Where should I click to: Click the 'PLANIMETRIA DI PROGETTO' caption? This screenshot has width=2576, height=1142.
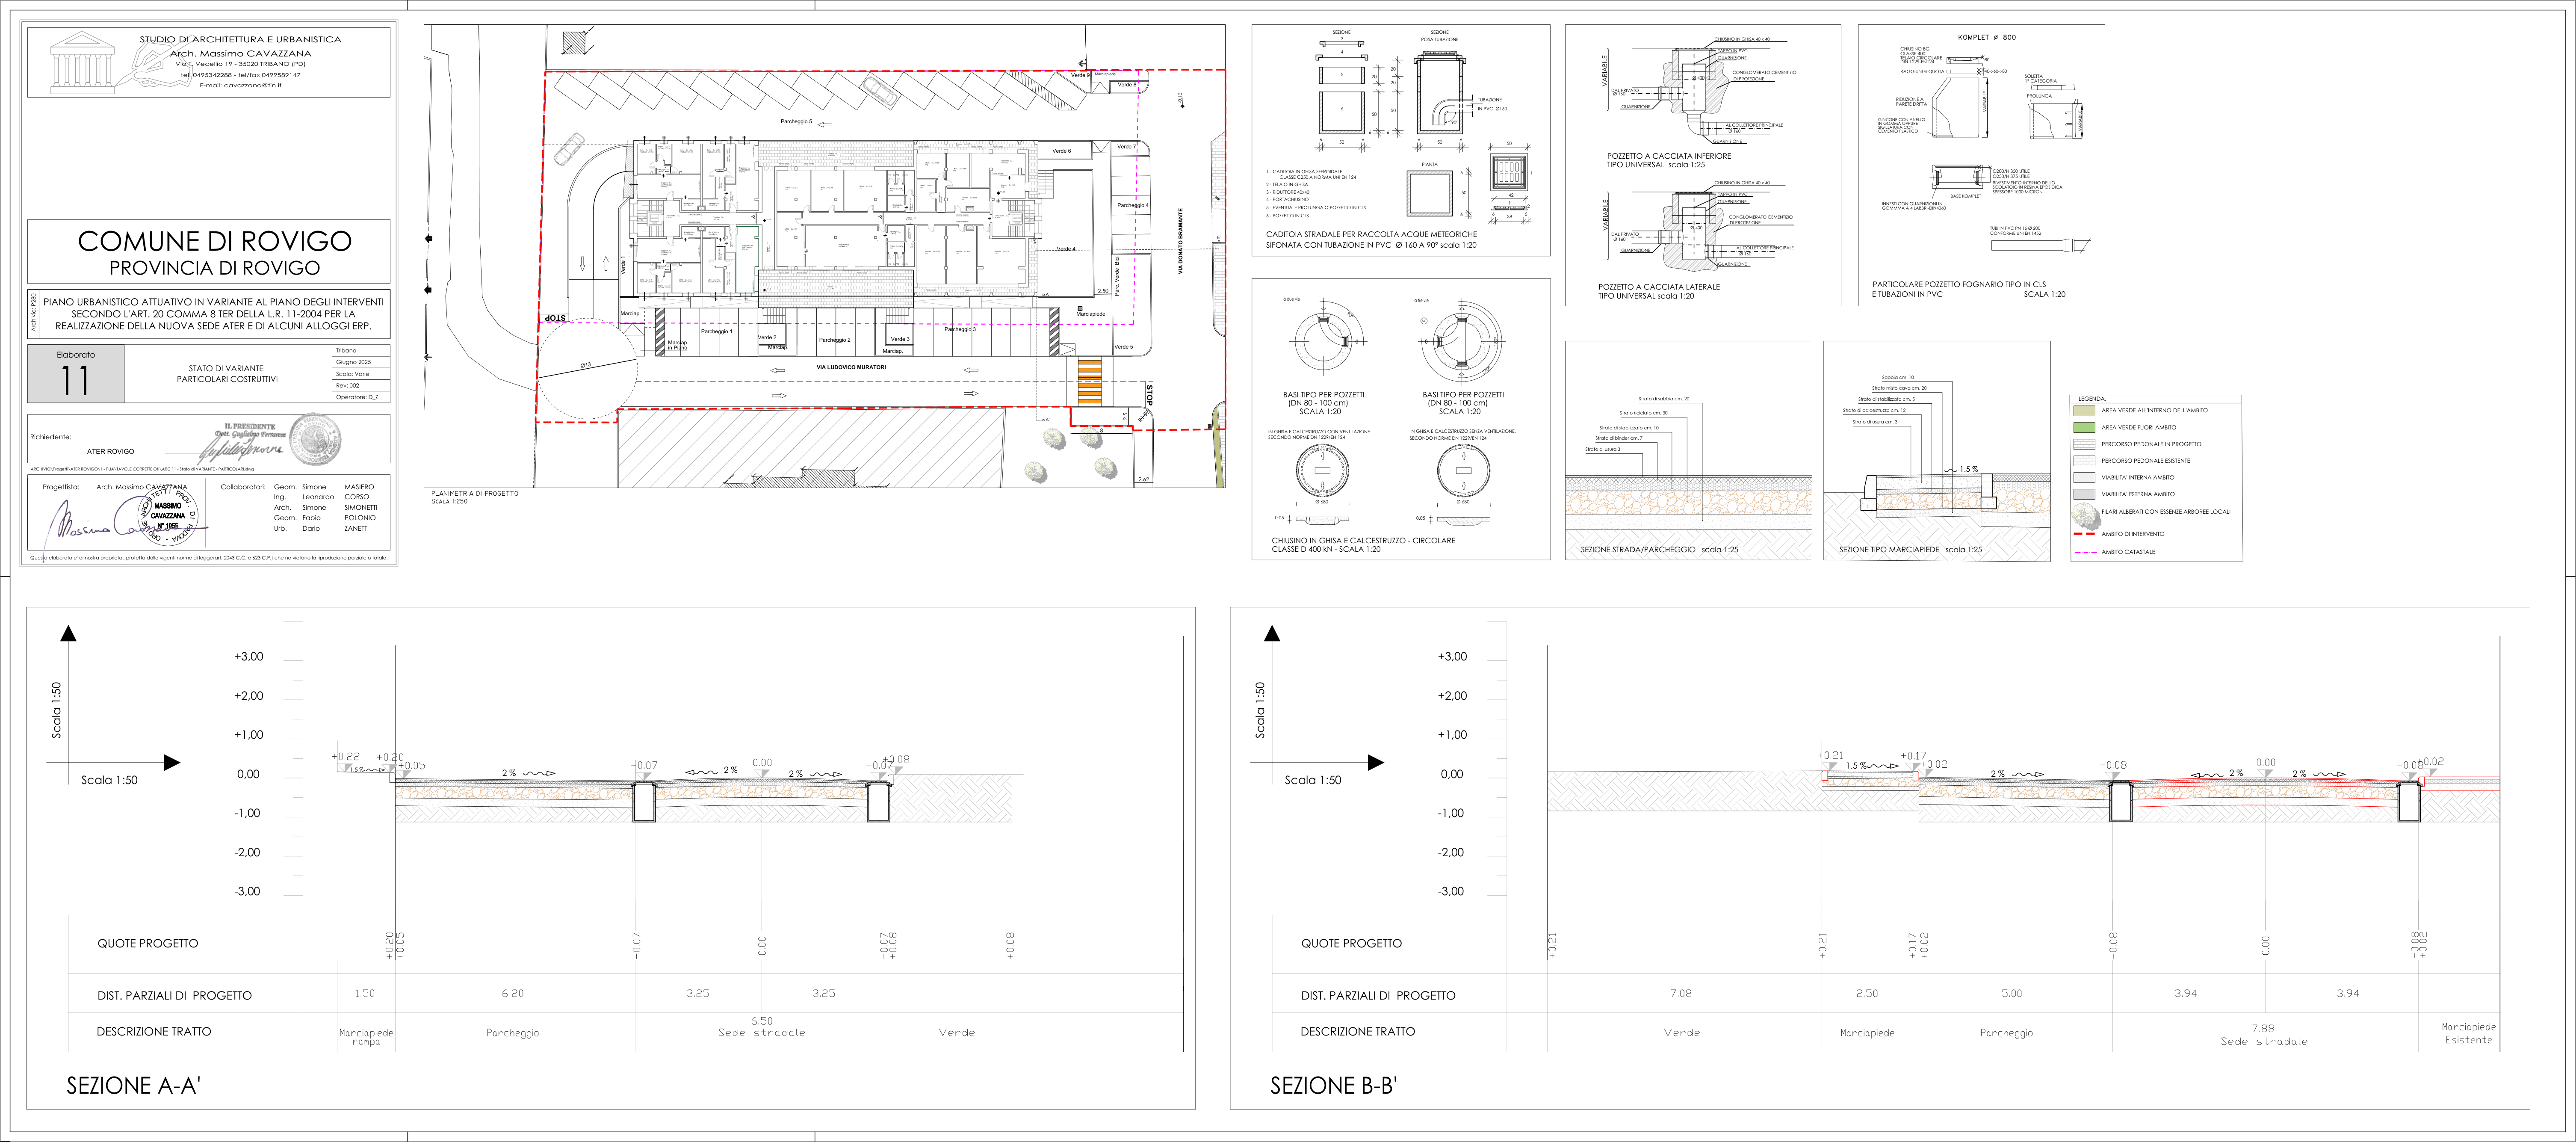click(x=475, y=493)
